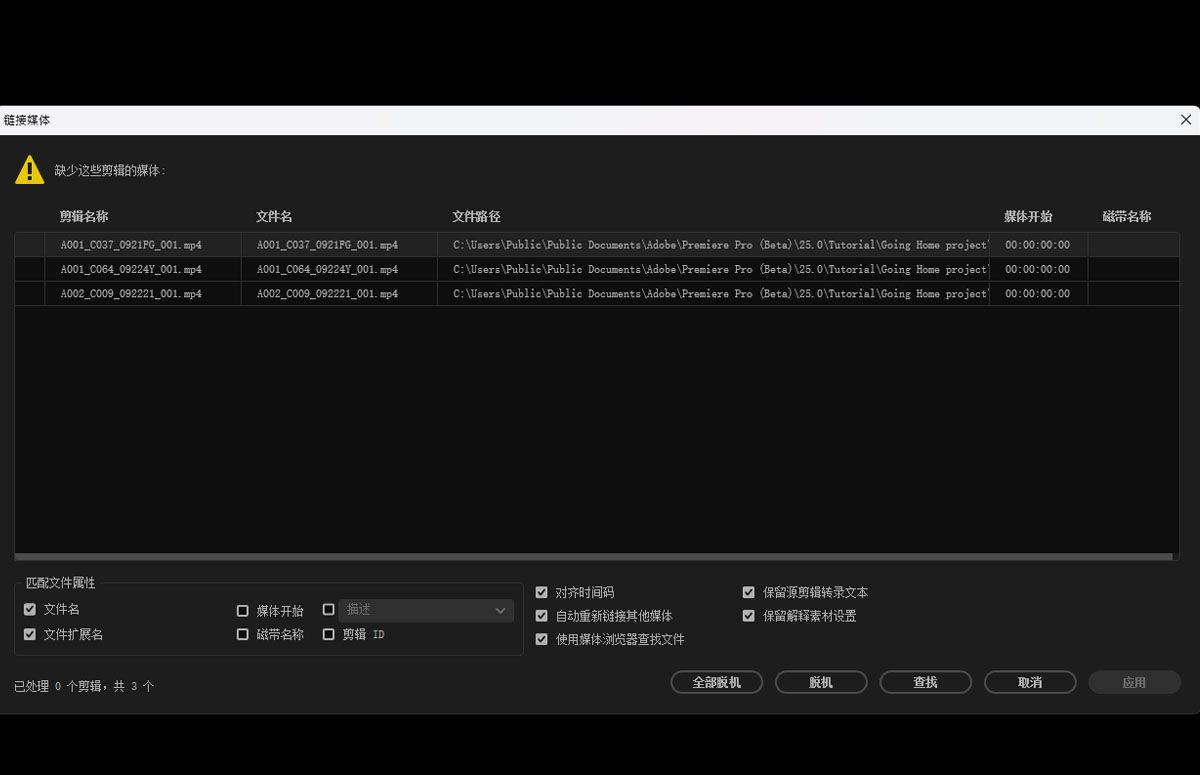The height and width of the screenshot is (775, 1200).
Task: Click the 脱机 button
Action: coord(821,682)
